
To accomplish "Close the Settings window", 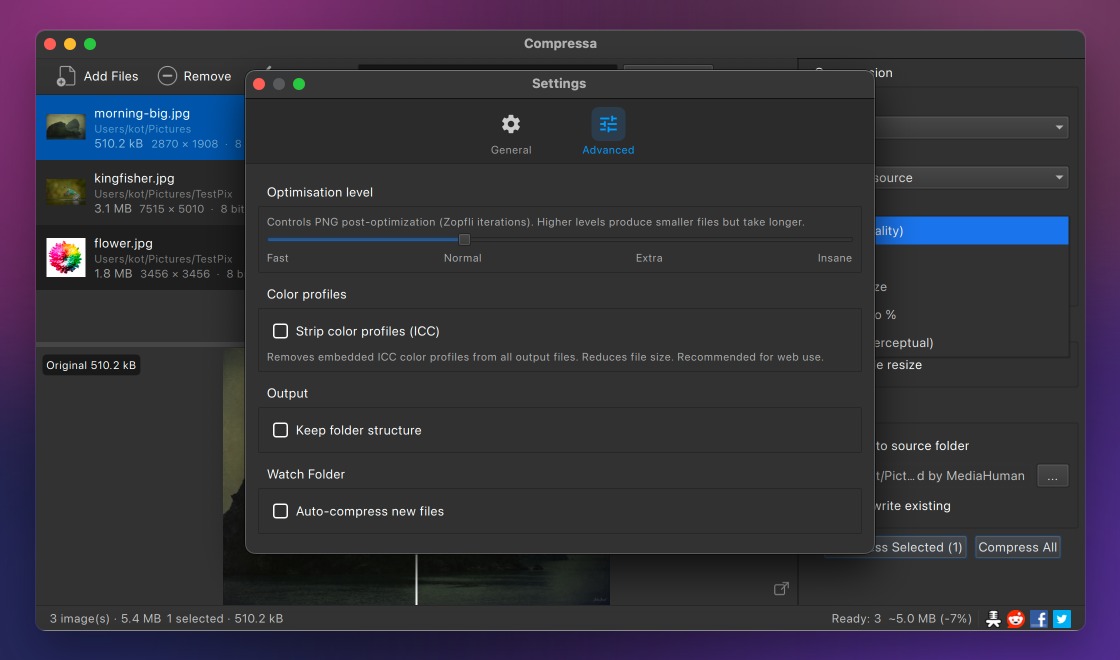I will pyautogui.click(x=259, y=84).
